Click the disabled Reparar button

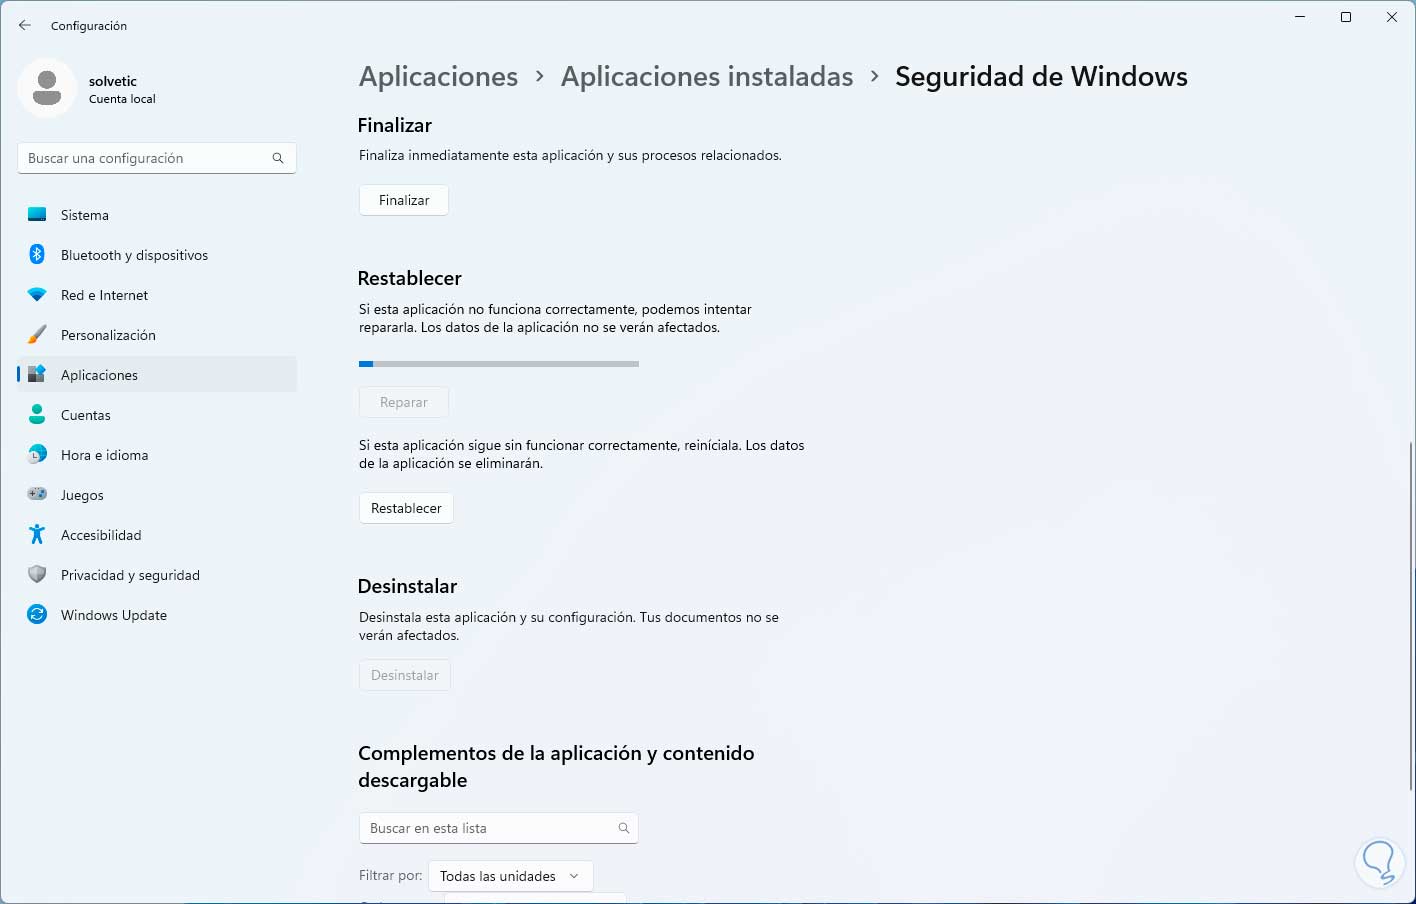pyautogui.click(x=404, y=402)
